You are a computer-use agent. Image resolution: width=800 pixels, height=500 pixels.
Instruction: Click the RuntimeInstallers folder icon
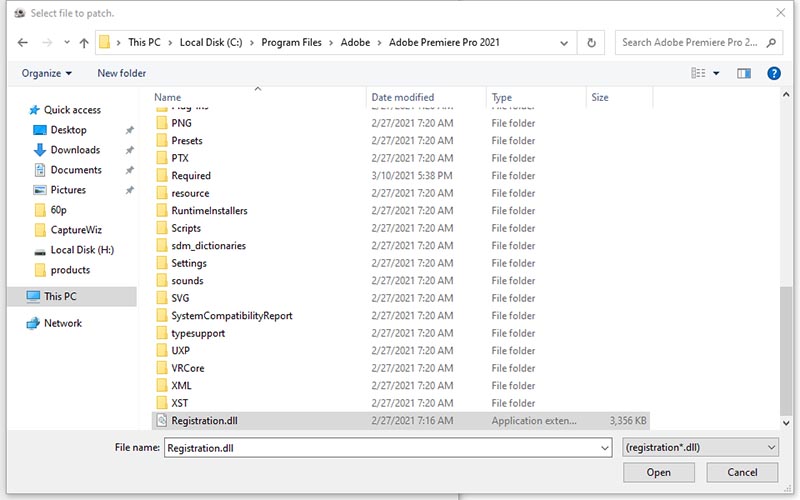tap(162, 210)
